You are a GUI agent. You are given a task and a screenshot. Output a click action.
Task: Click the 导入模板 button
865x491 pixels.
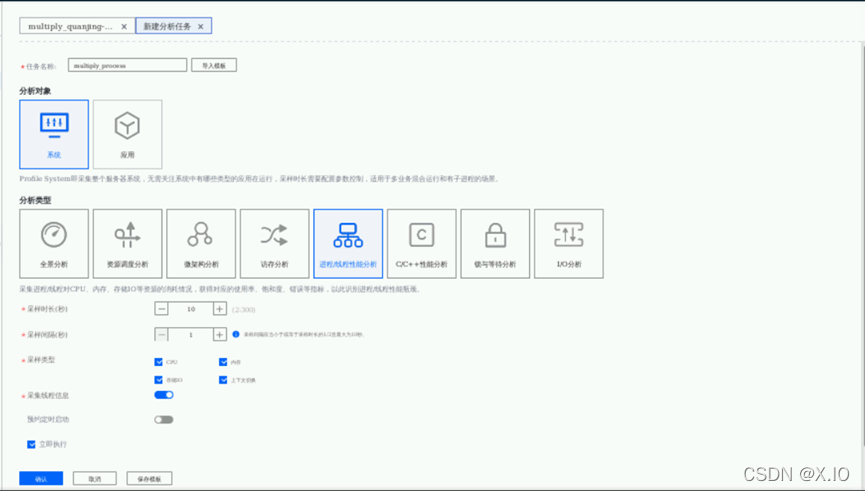coord(214,65)
